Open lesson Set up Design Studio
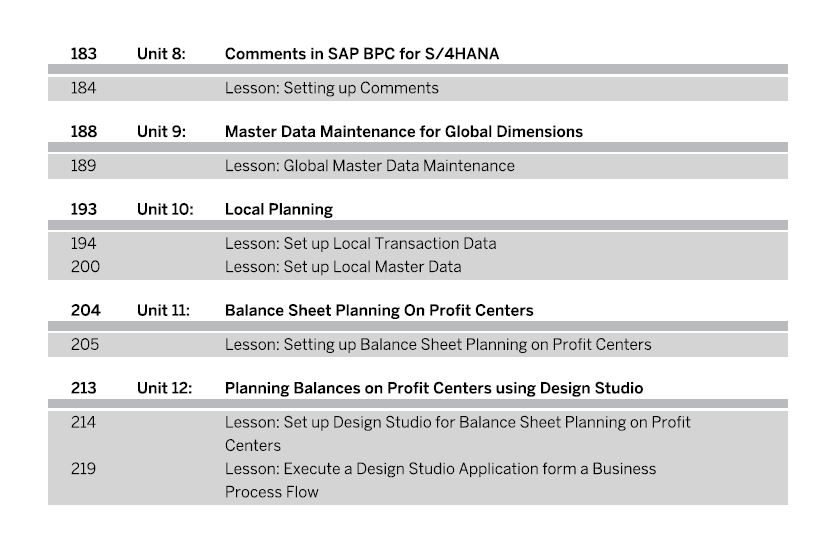 tap(458, 434)
